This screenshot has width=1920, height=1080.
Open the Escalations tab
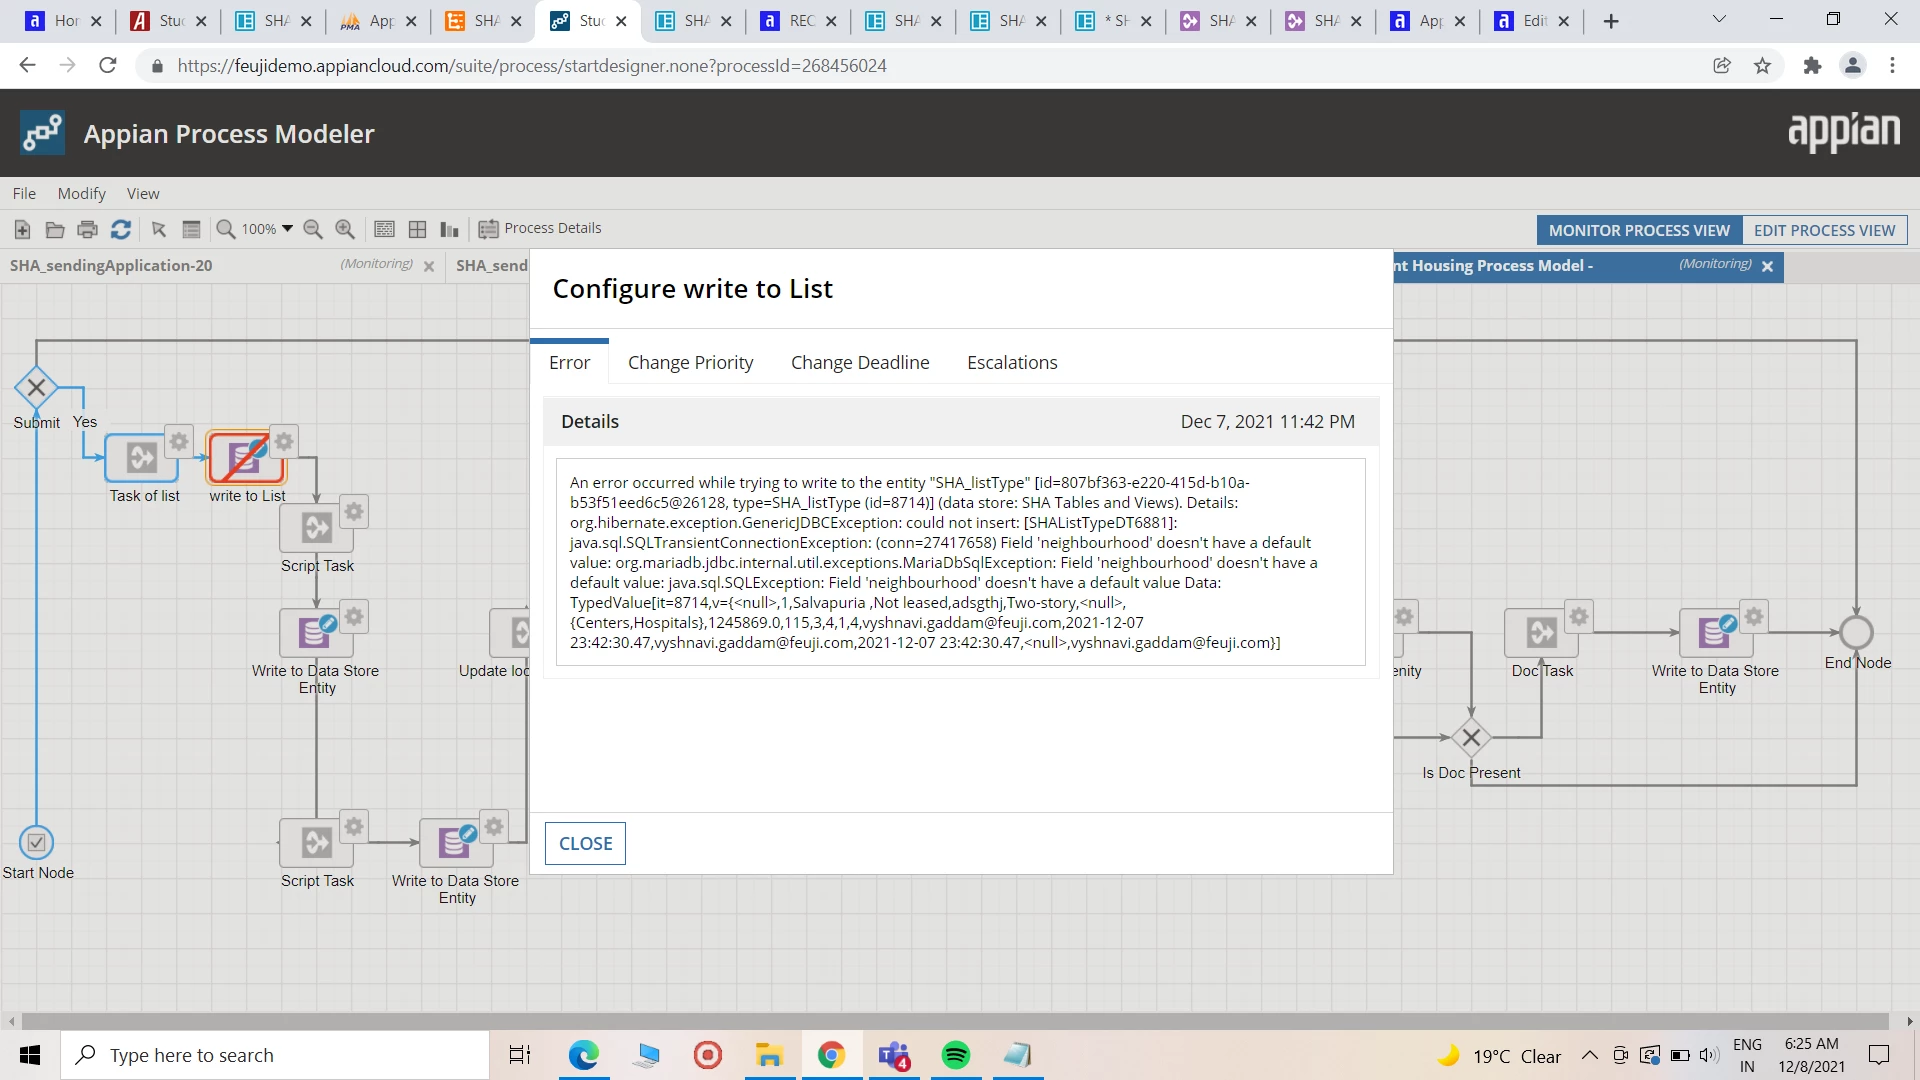point(1012,362)
